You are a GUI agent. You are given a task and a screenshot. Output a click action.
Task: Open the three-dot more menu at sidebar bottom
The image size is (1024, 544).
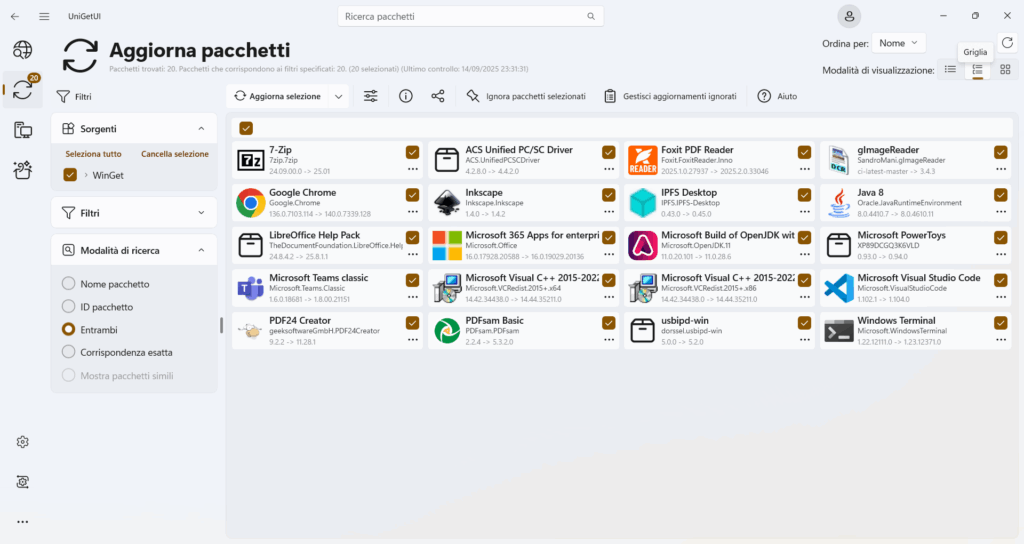click(23, 522)
